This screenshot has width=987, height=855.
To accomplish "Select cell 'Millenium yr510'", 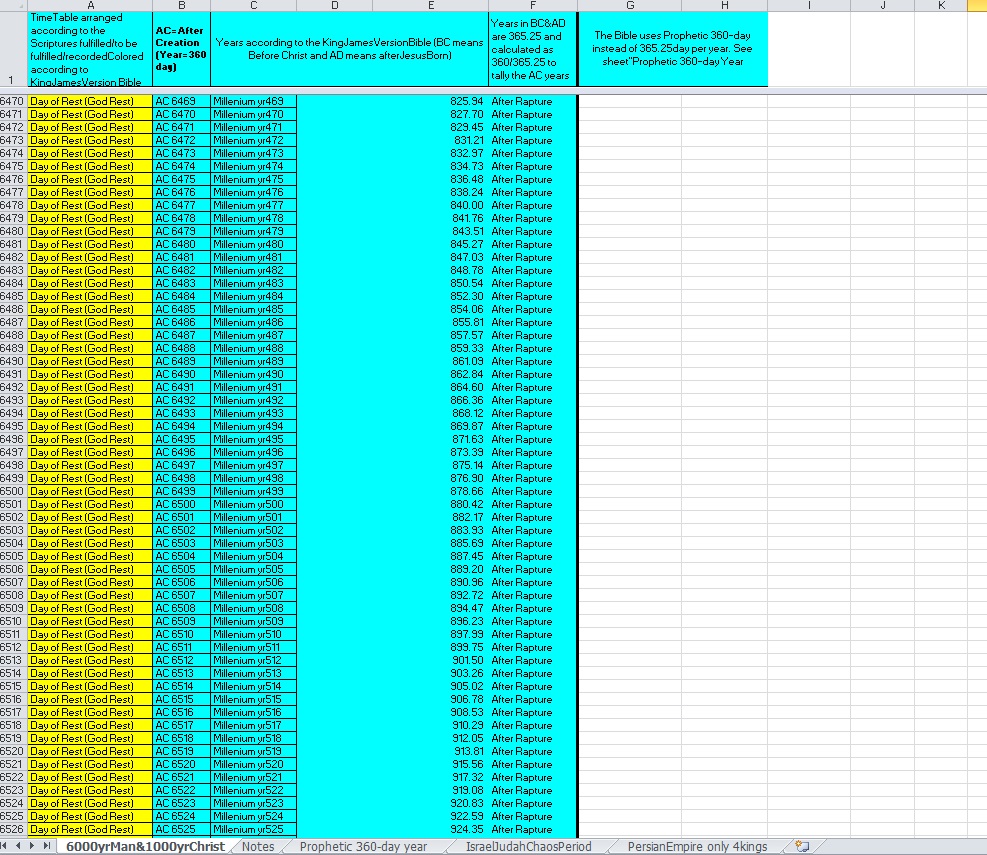I will coord(253,634).
